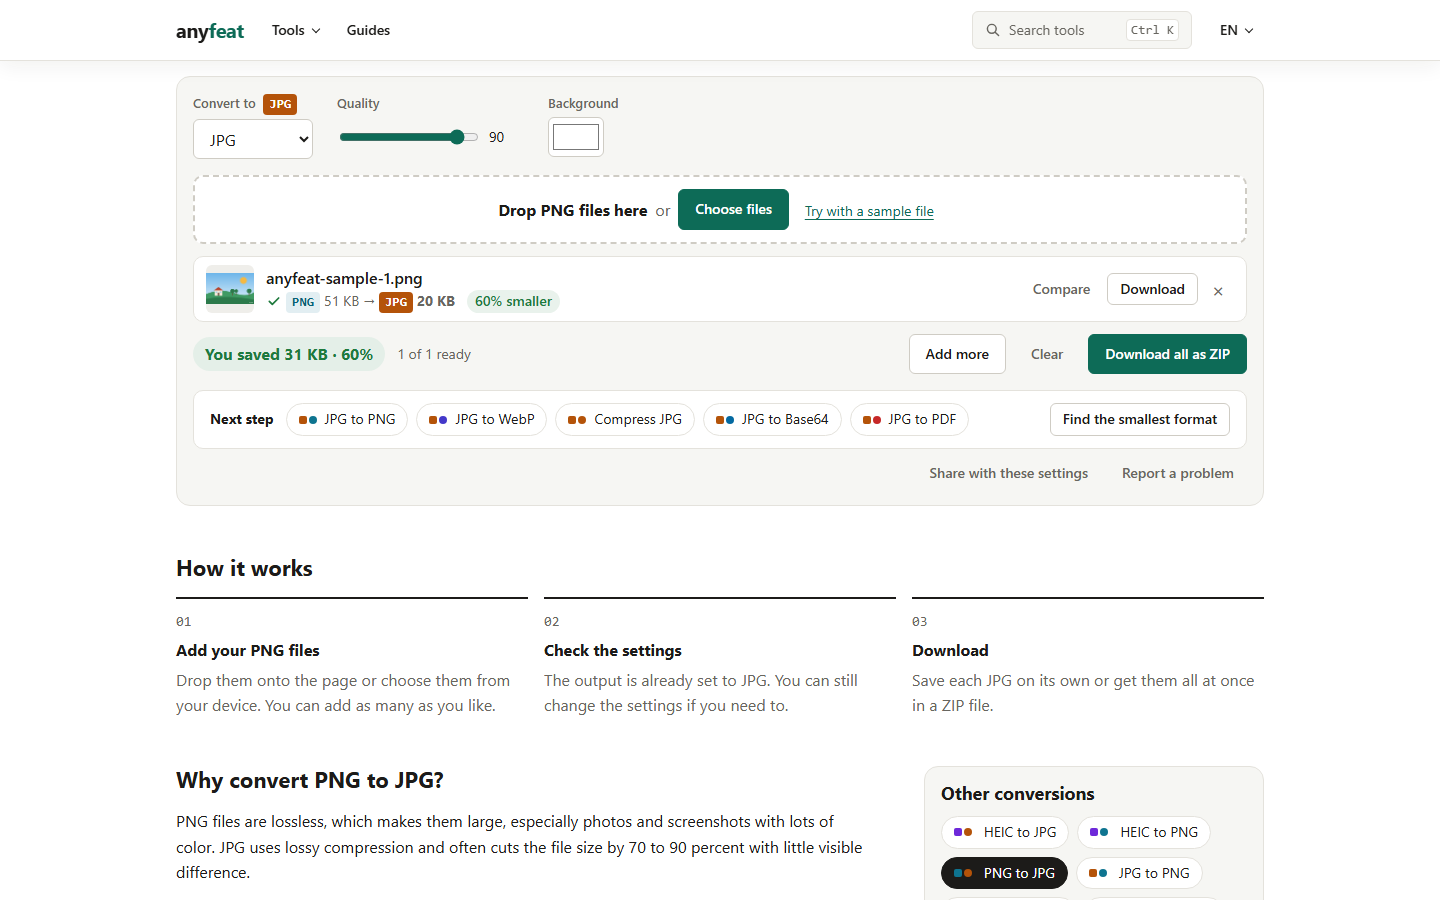This screenshot has height=900, width=1440.
Task: Click the anyfeat logo
Action: [210, 31]
